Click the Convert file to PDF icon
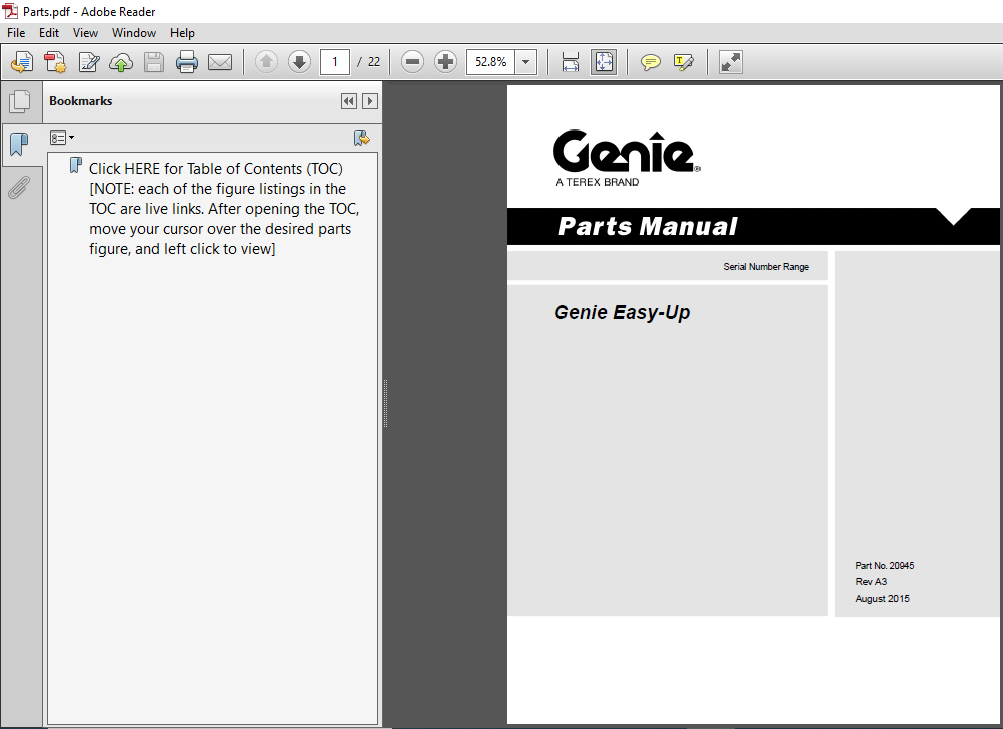This screenshot has height=729, width=1003. (56, 62)
